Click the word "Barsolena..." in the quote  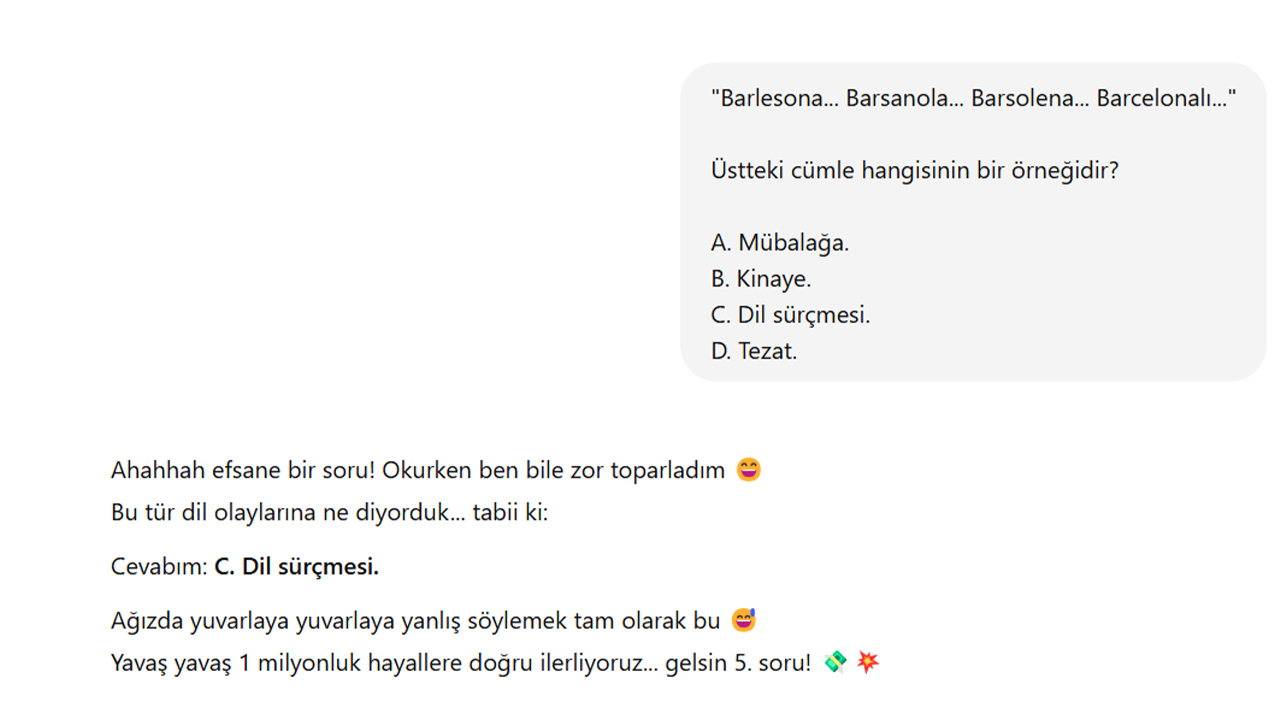1028,99
